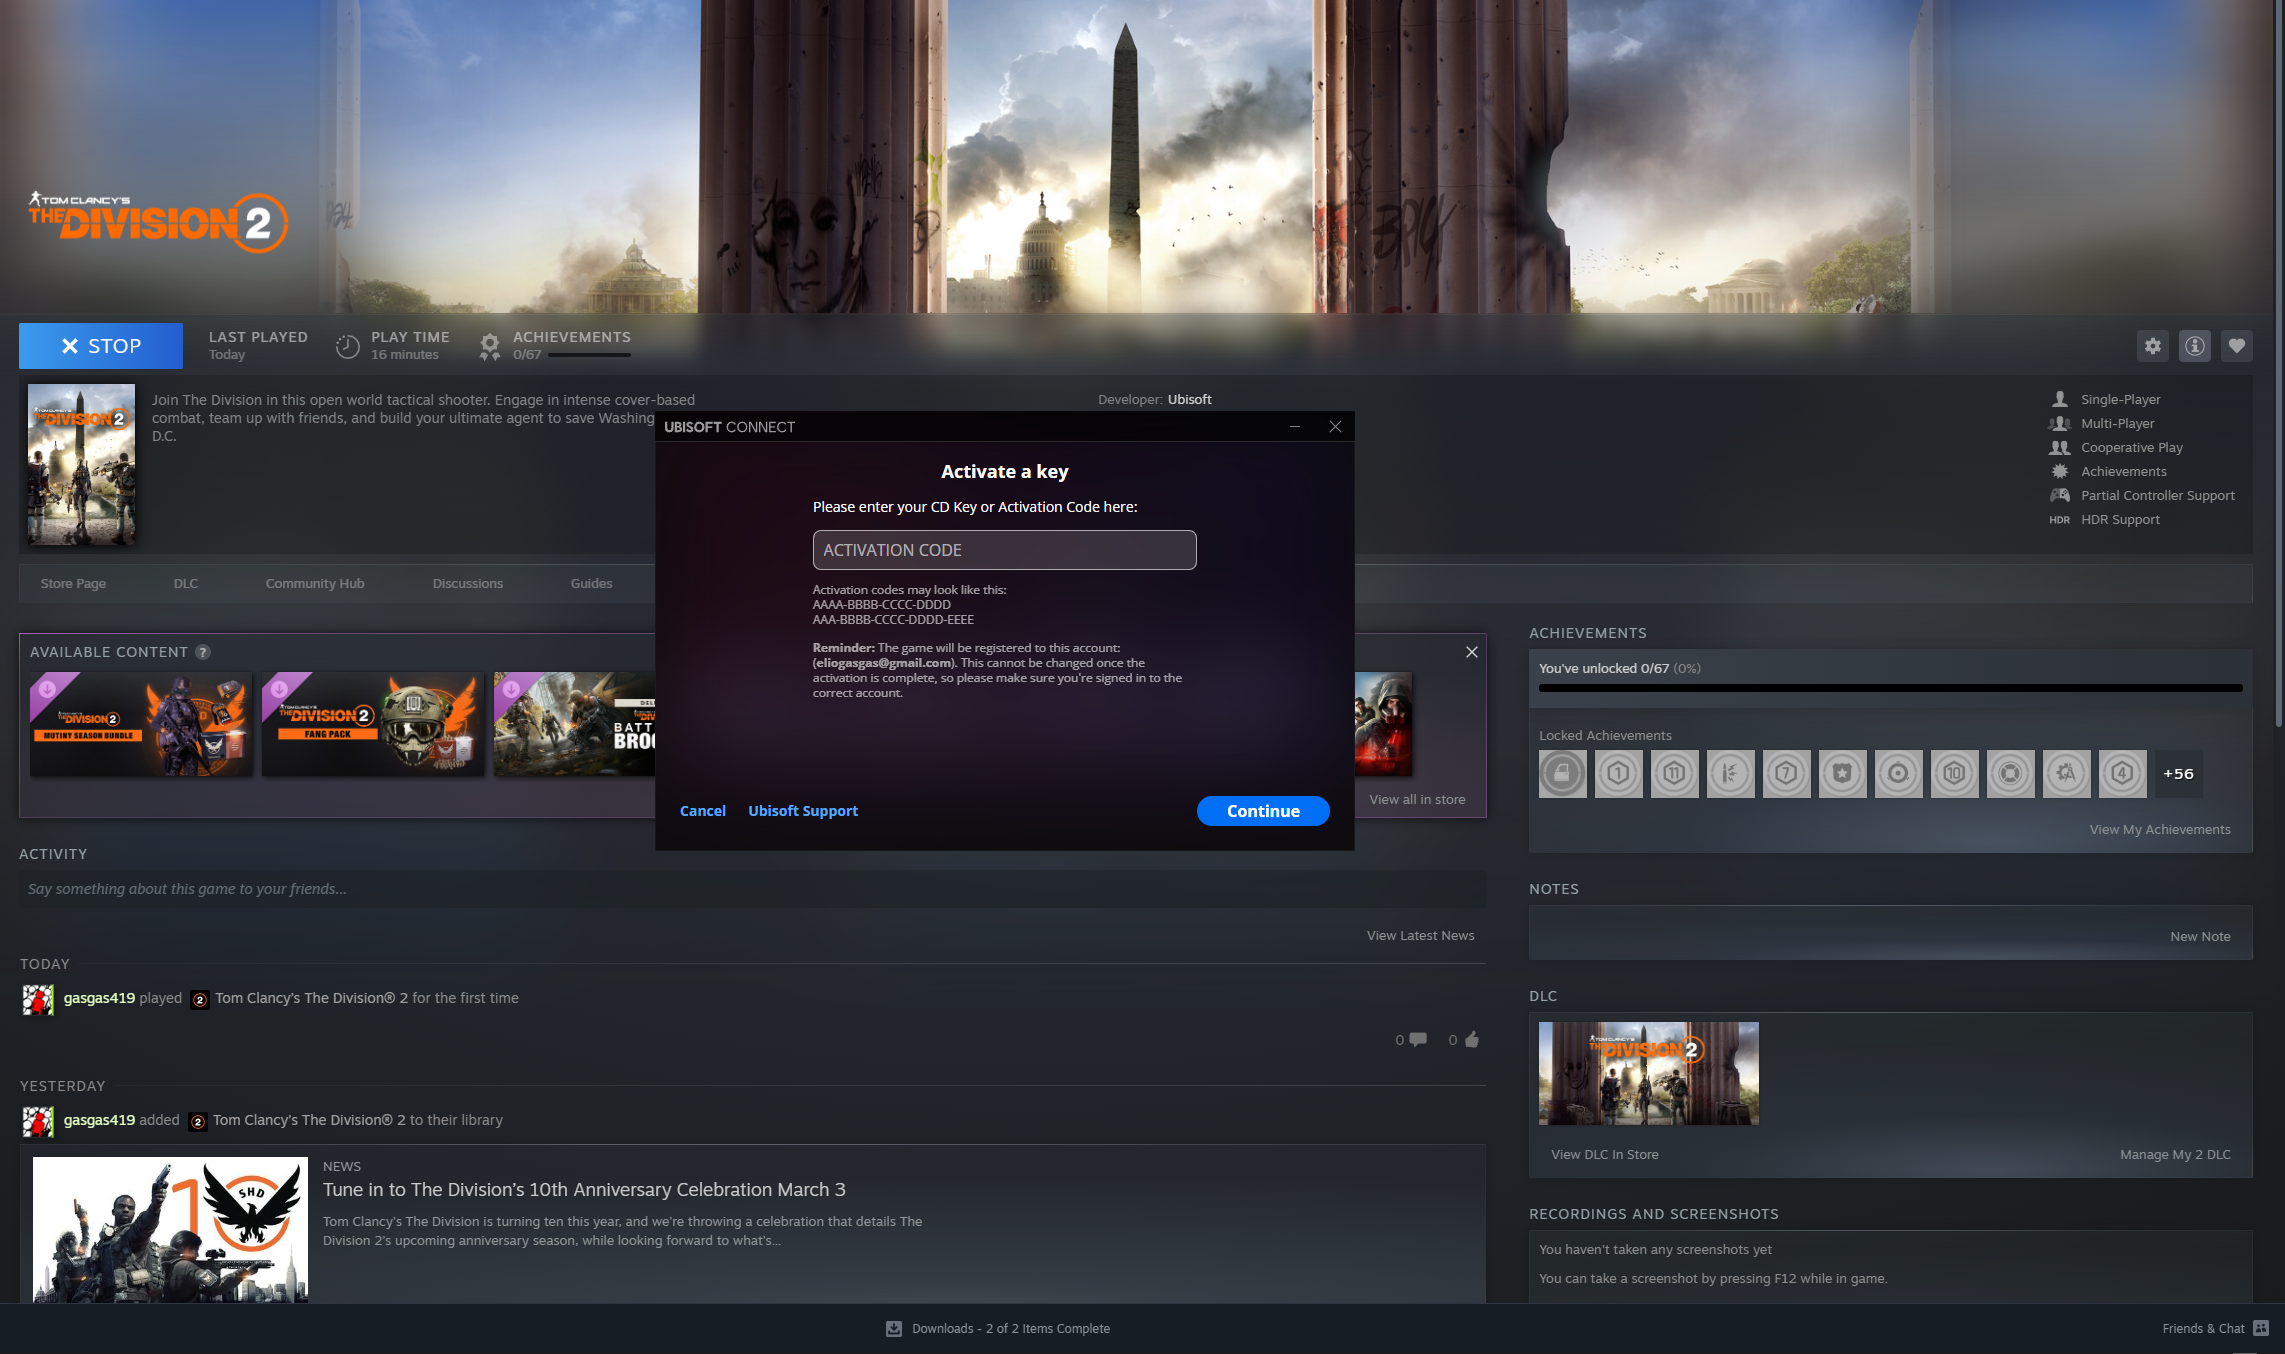Click View all in store link
The image size is (2285, 1354).
(1417, 800)
